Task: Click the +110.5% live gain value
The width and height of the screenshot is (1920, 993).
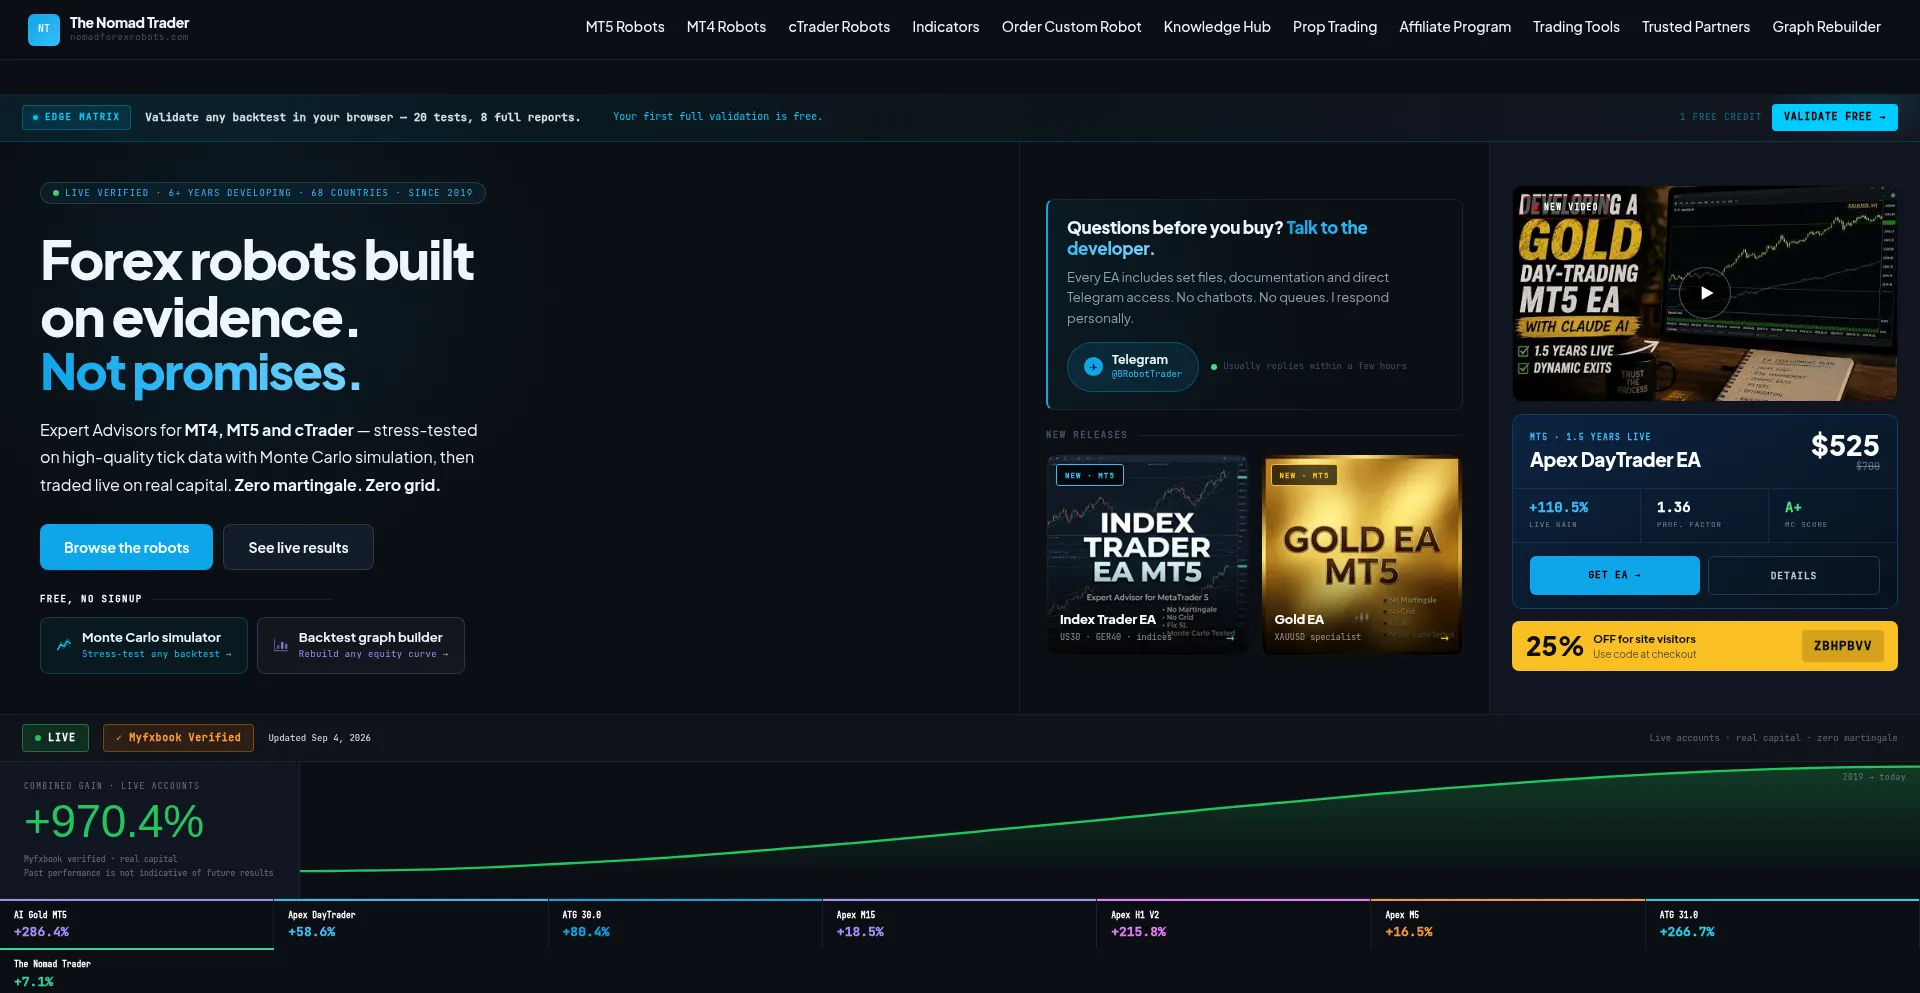Action: click(1558, 507)
